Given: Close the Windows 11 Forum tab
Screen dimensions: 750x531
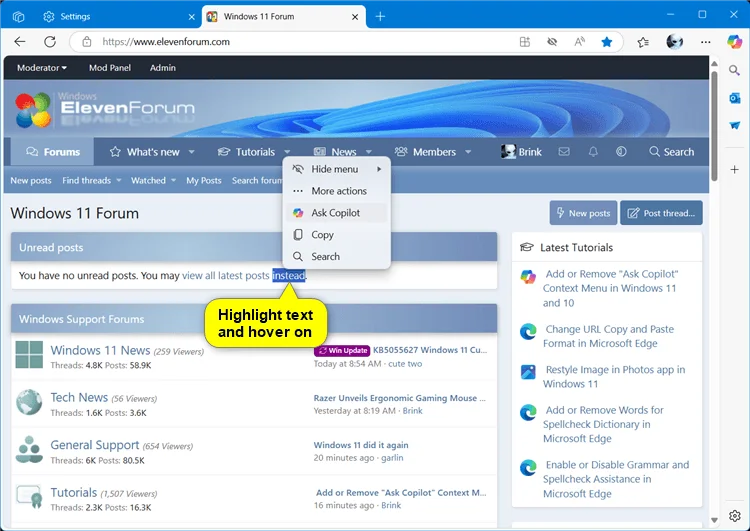Looking at the screenshot, I should (x=355, y=17).
